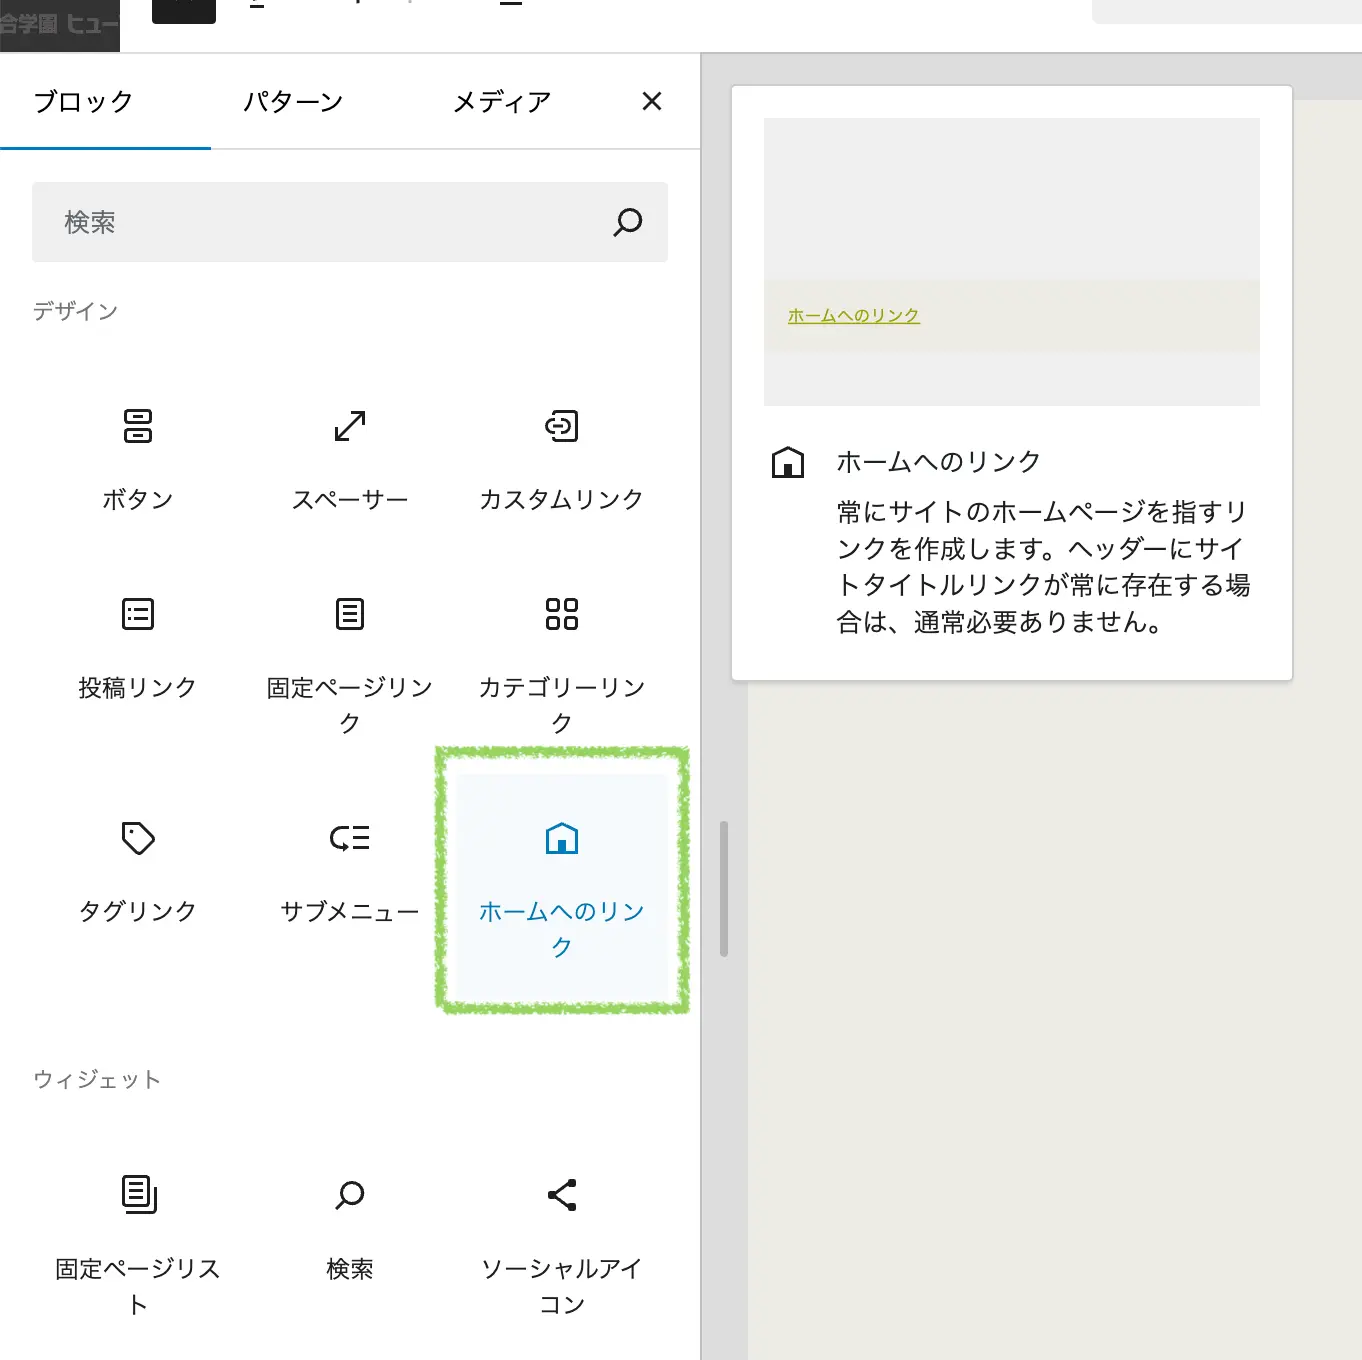Insert the サブメニュー submenu block
The height and width of the screenshot is (1360, 1362).
pos(350,868)
